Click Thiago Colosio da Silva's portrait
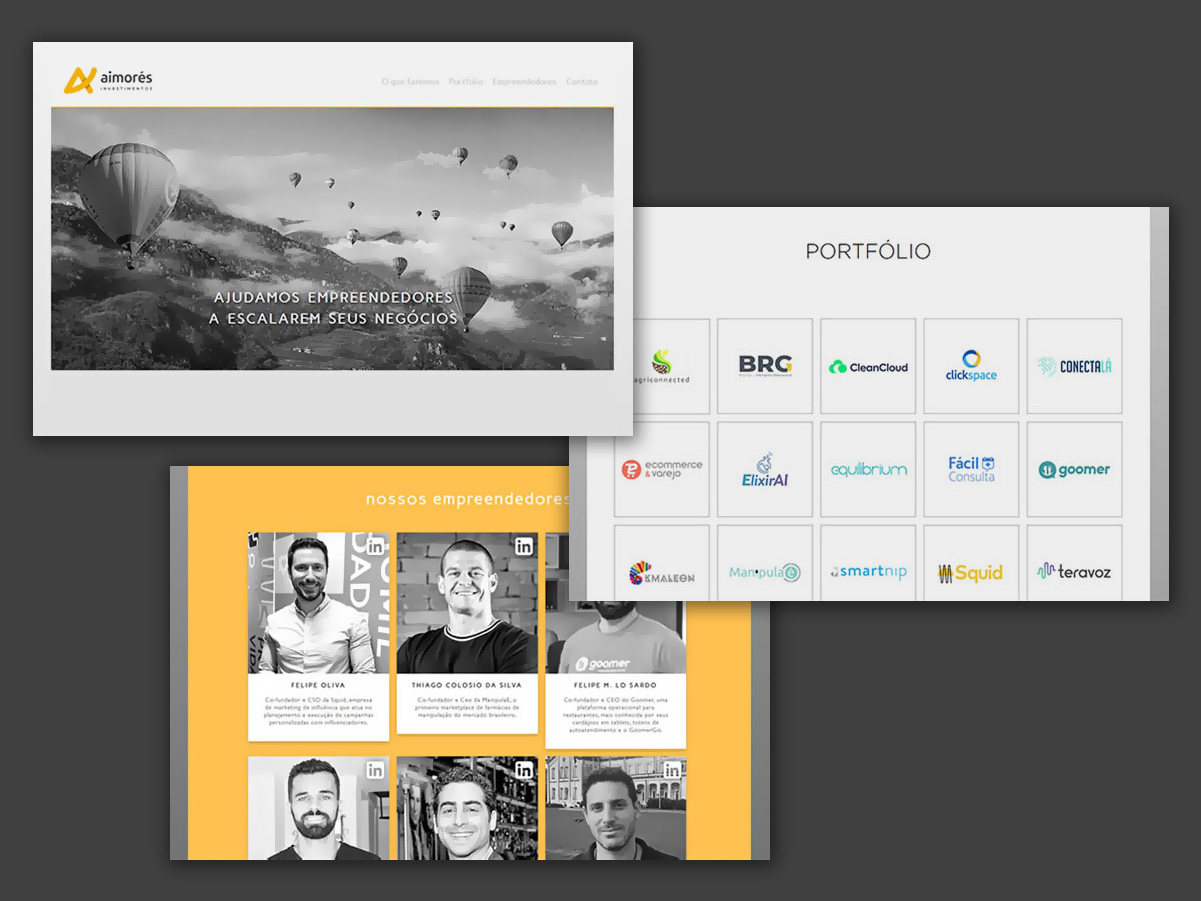This screenshot has width=1201, height=901. (x=467, y=603)
